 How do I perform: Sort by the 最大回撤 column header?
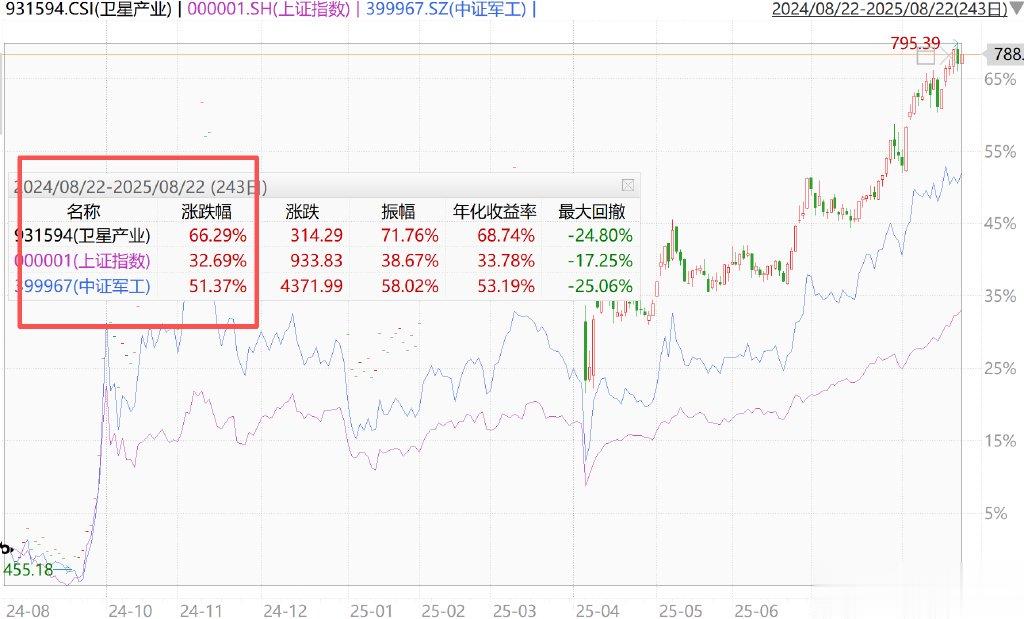(x=592, y=212)
